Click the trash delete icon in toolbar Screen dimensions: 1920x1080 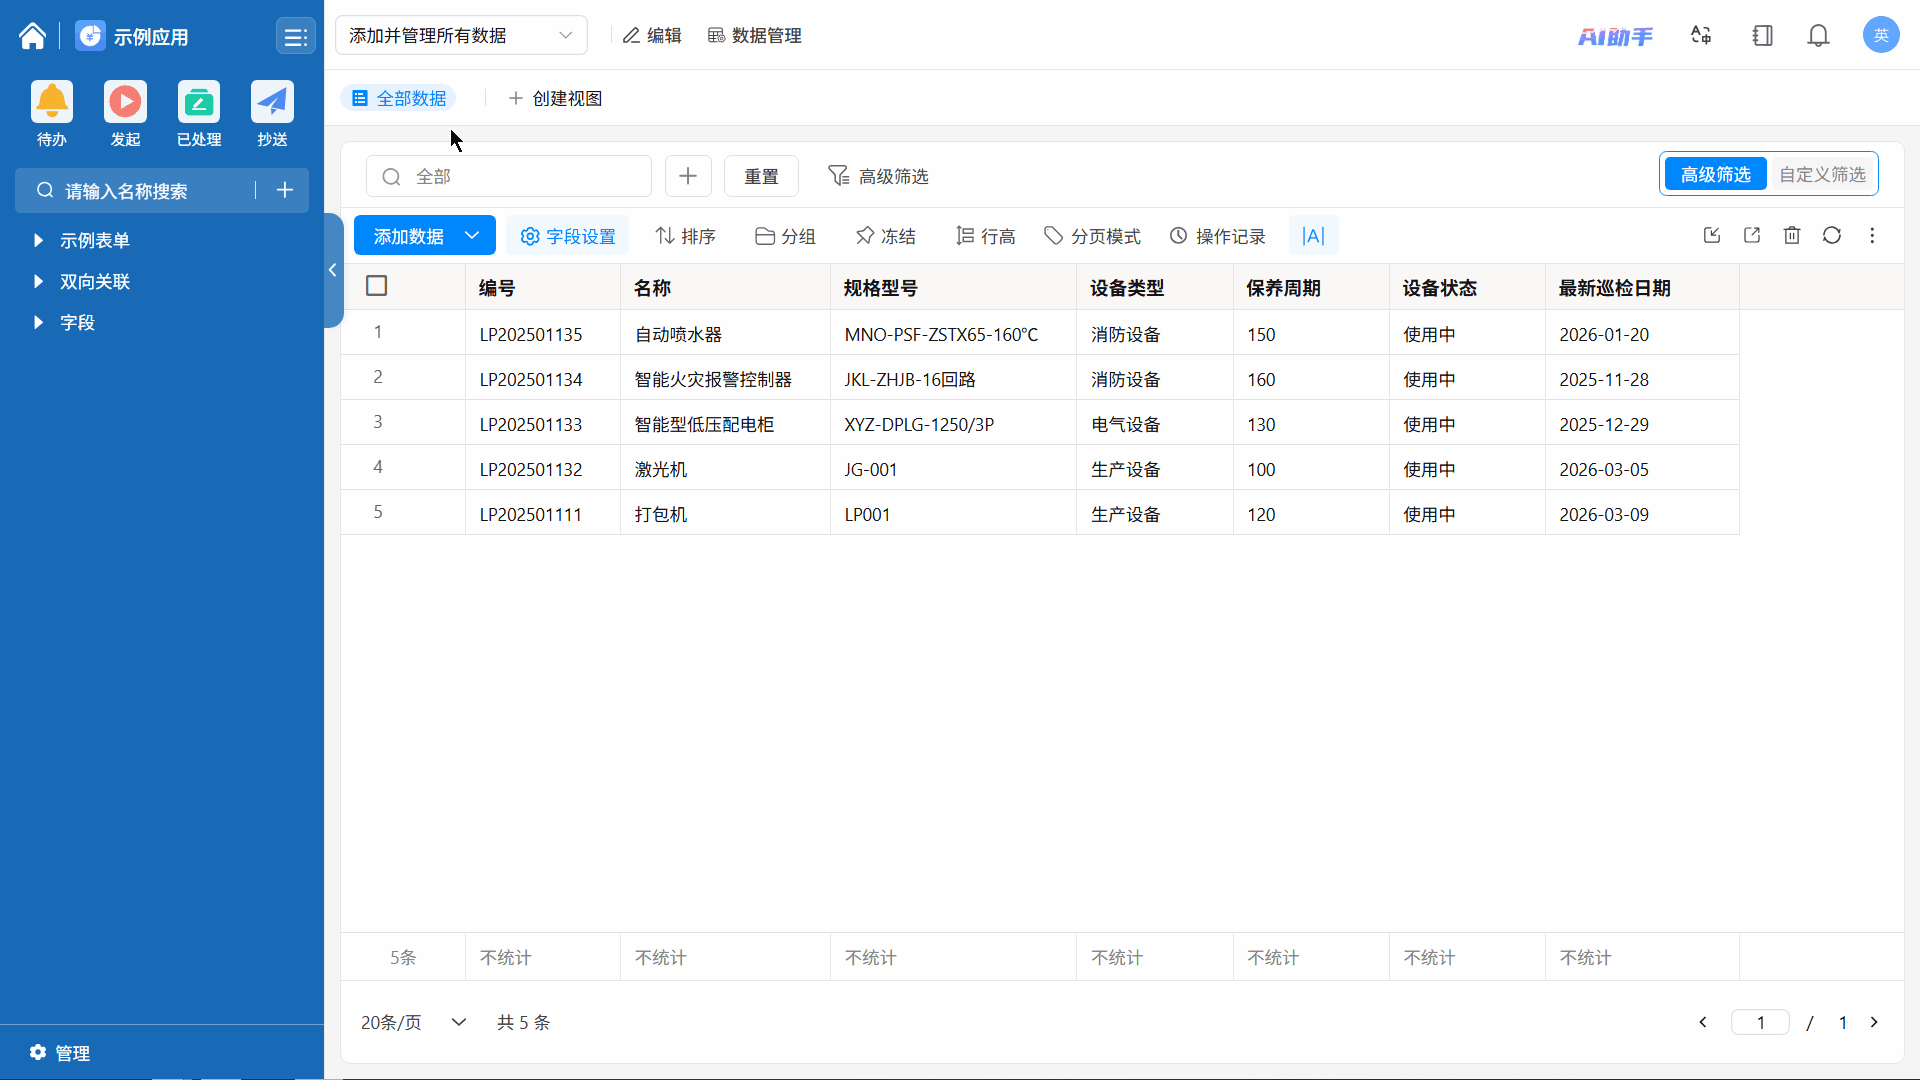[x=1791, y=236]
